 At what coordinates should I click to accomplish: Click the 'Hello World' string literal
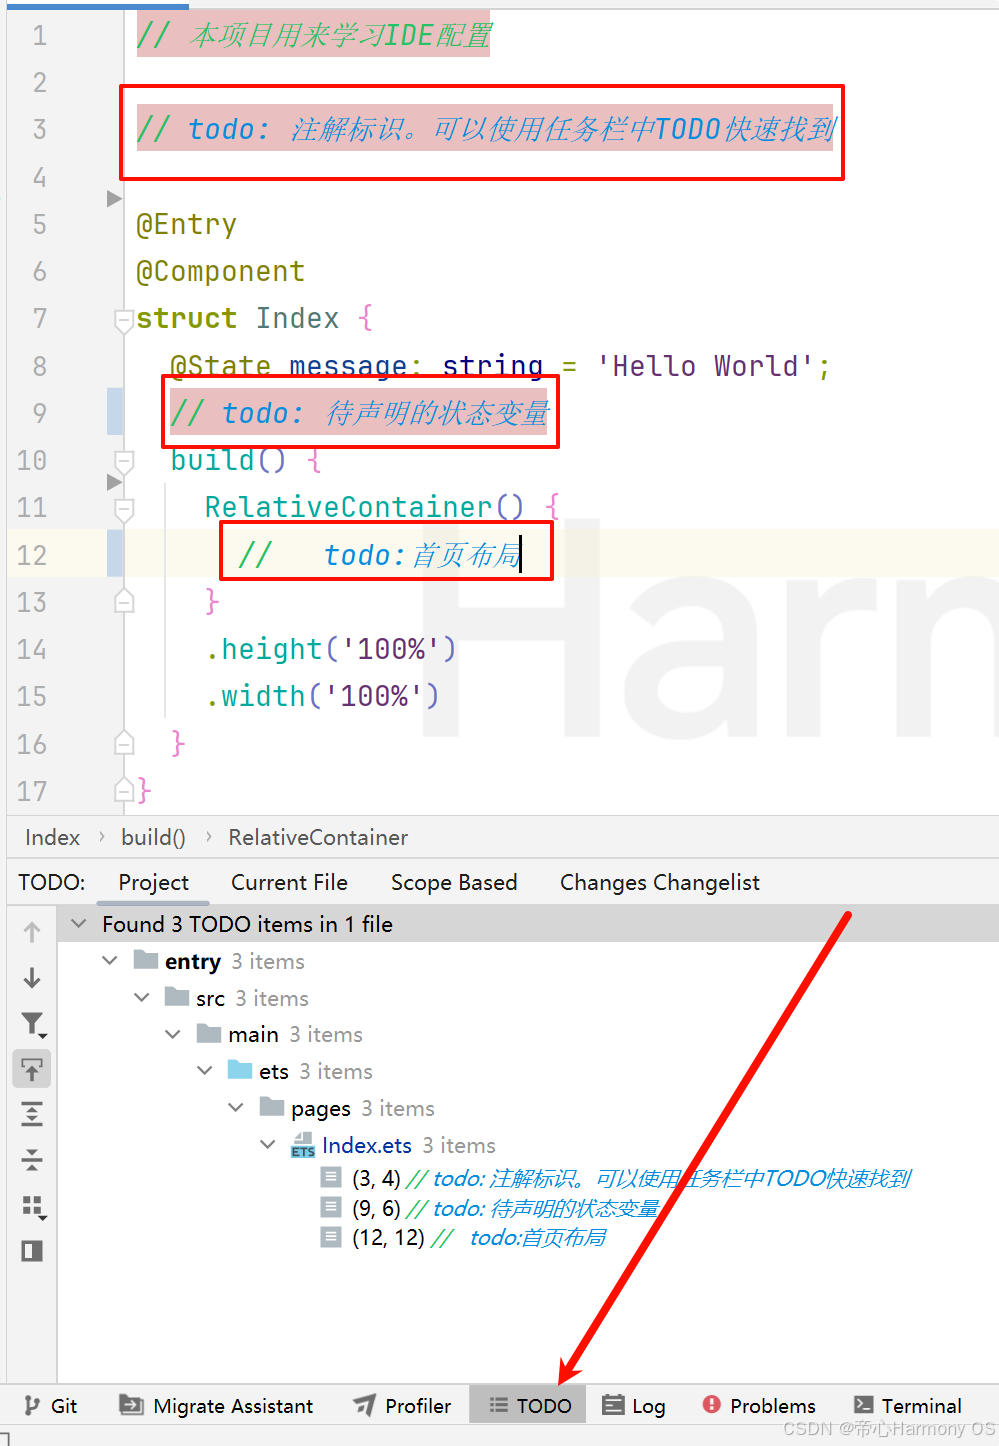click(x=706, y=366)
